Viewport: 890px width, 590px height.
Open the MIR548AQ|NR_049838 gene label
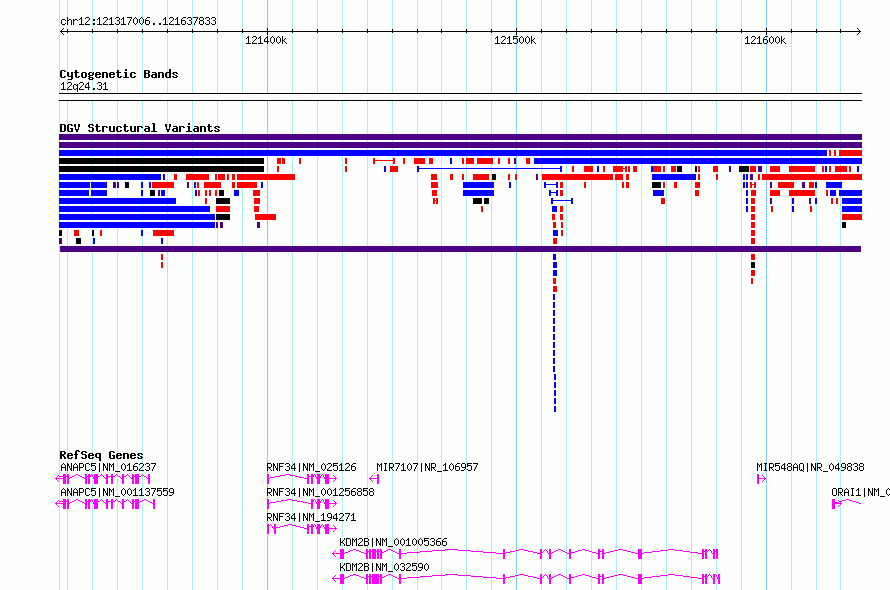point(810,467)
